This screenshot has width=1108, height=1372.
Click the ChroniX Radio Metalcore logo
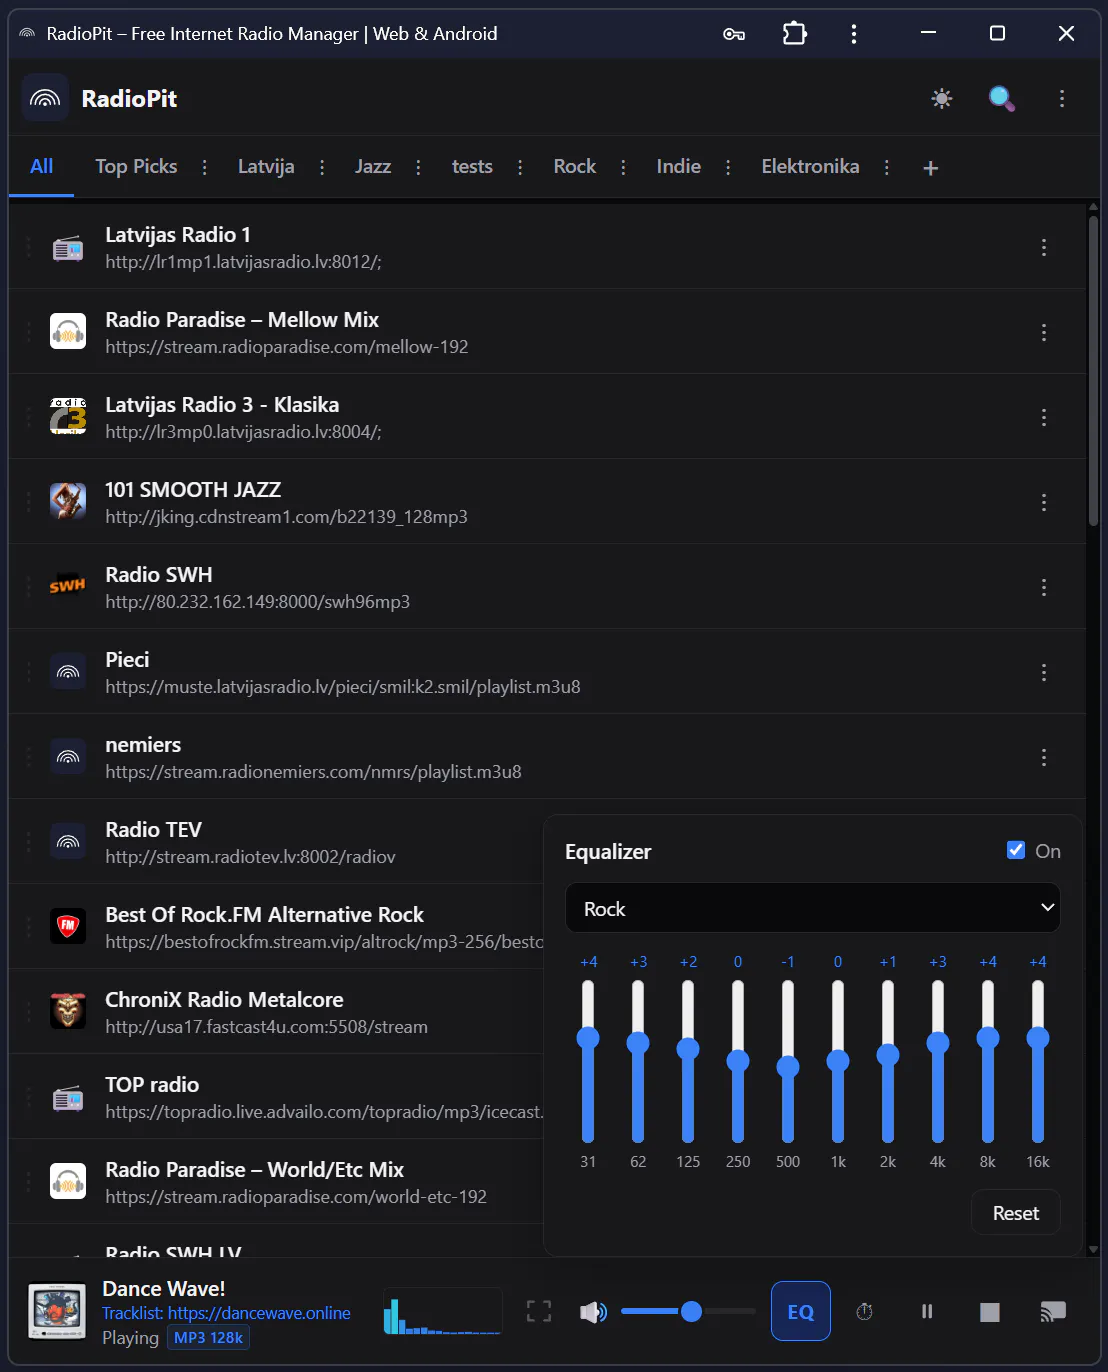pos(68,1011)
